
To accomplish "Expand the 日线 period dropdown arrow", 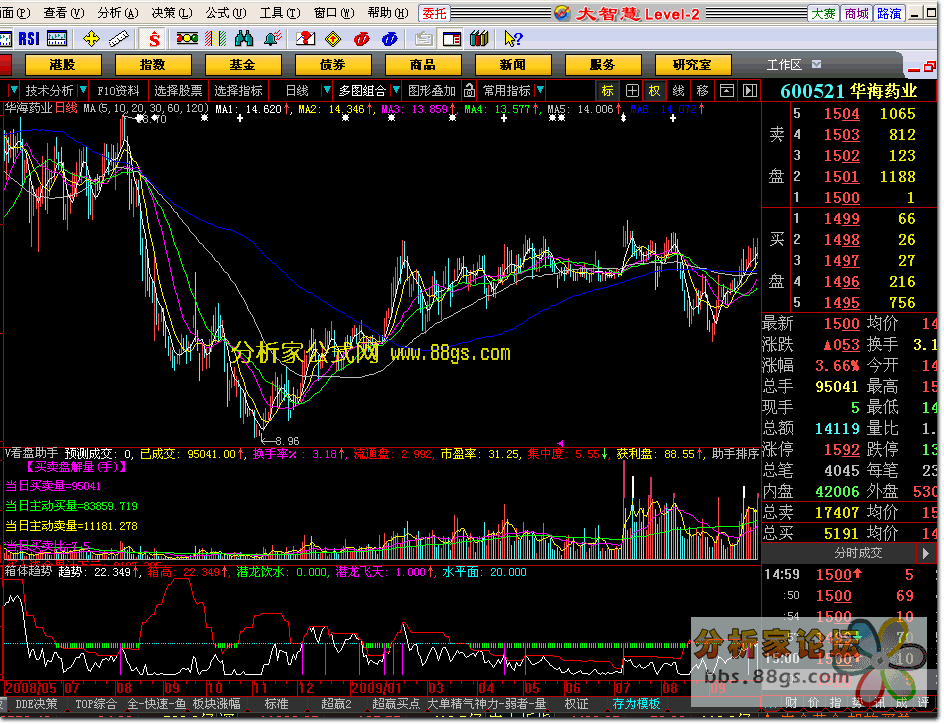I will point(326,90).
